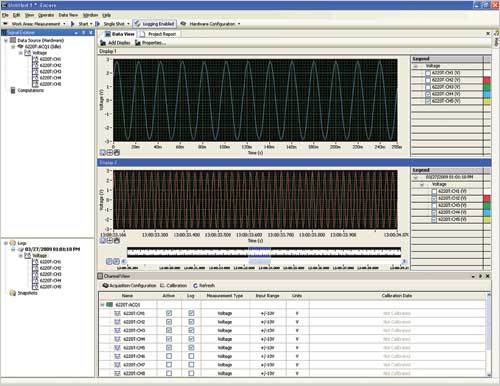Collapse the Logs tree node
This screenshot has height=386, width=500.
pyautogui.click(x=6, y=243)
